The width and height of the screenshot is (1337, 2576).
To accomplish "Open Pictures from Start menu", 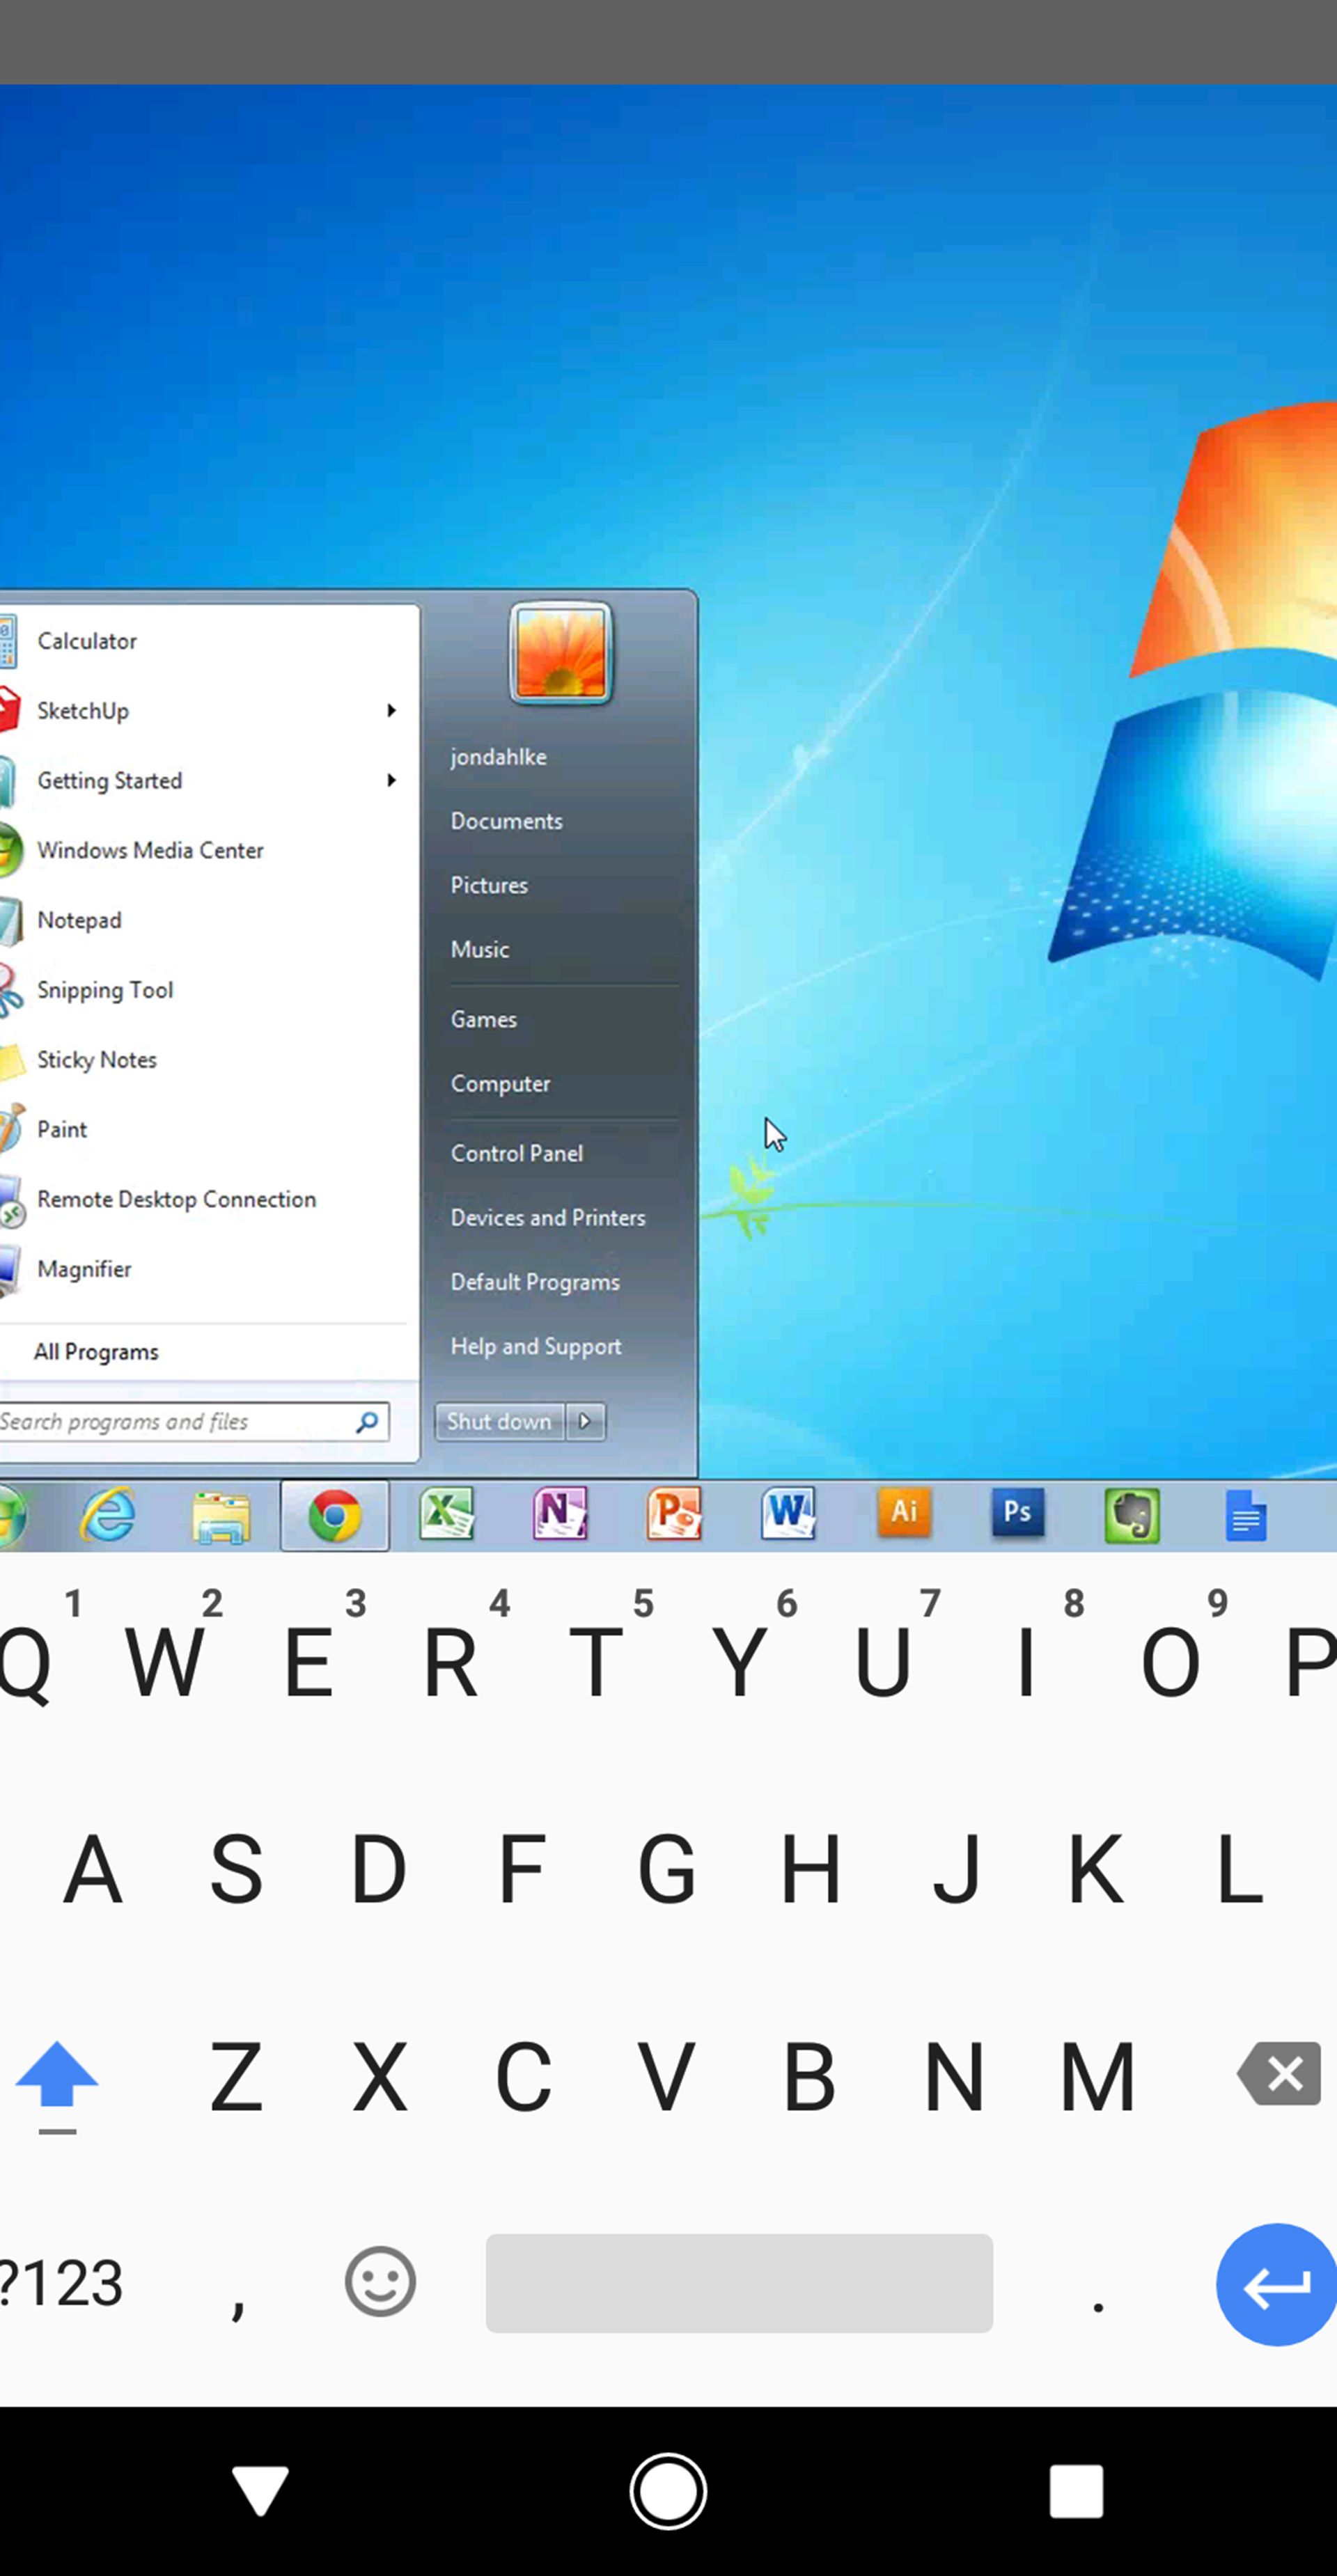I will (489, 885).
